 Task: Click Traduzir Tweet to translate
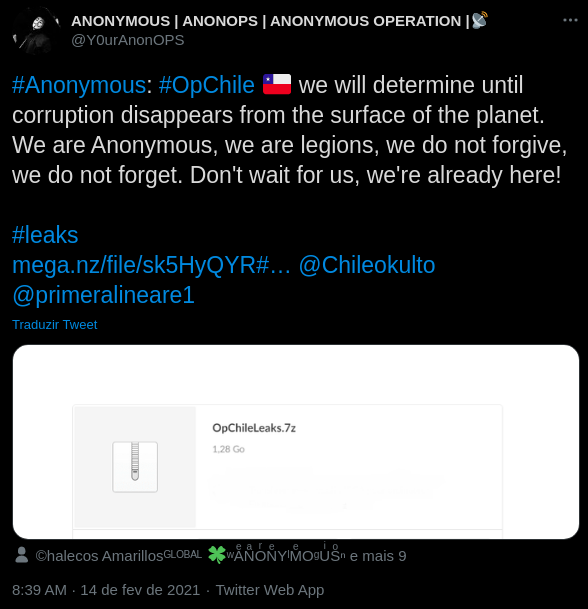(54, 325)
